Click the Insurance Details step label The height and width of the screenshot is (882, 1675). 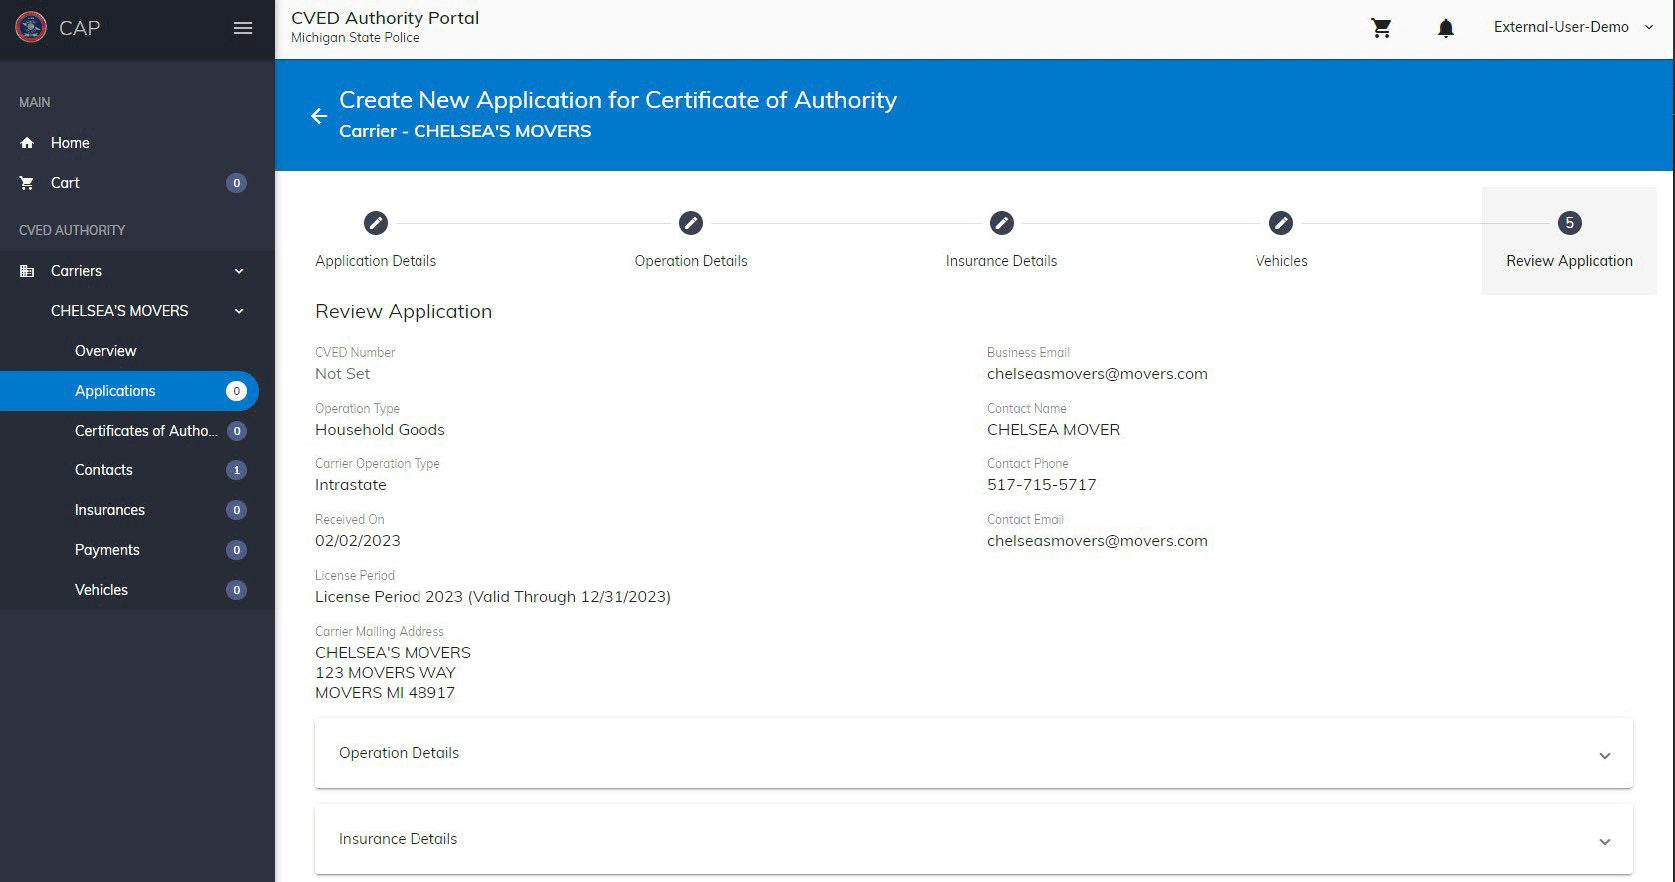pos(1001,261)
